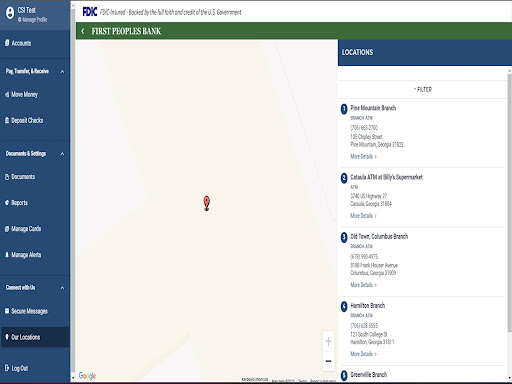Select the Greenville Branch heading

point(368,374)
